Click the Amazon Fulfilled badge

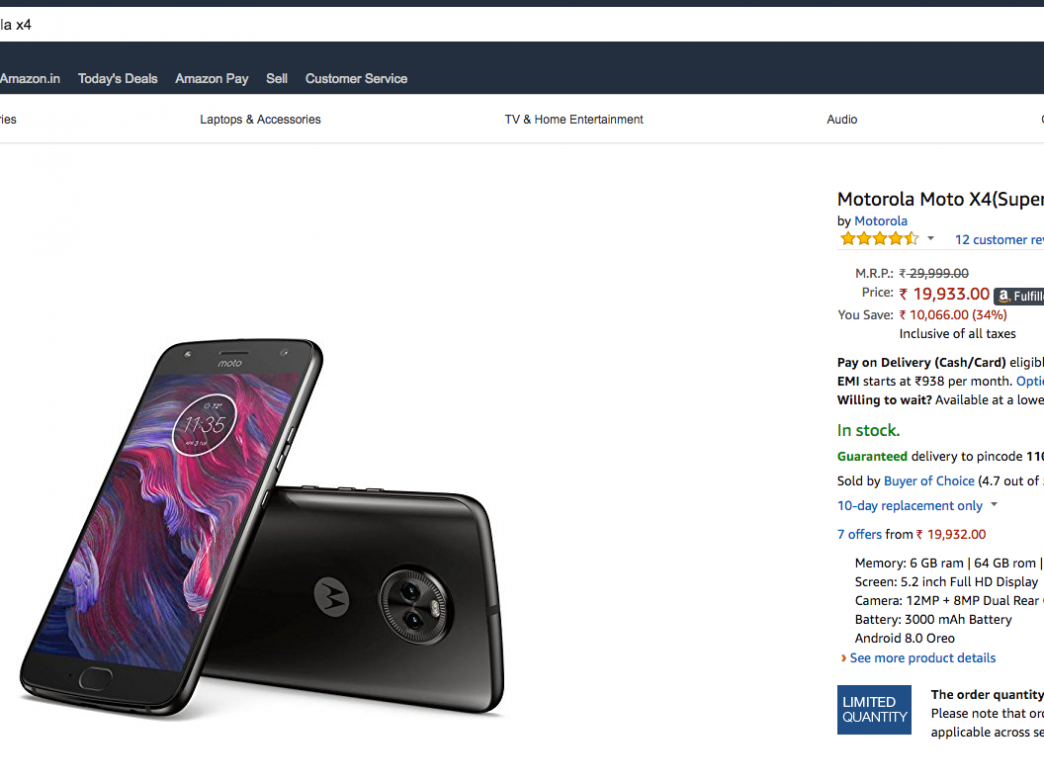tap(1020, 296)
